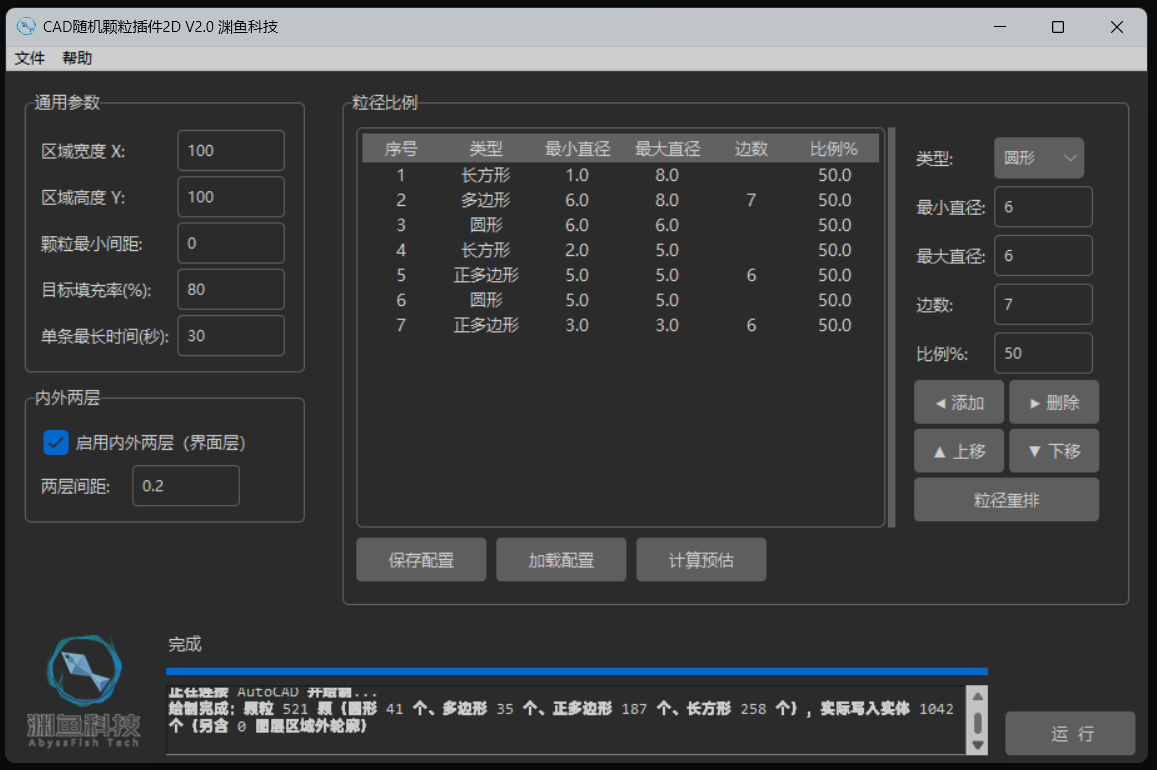Select row 1 长方形 in the table

pos(620,176)
